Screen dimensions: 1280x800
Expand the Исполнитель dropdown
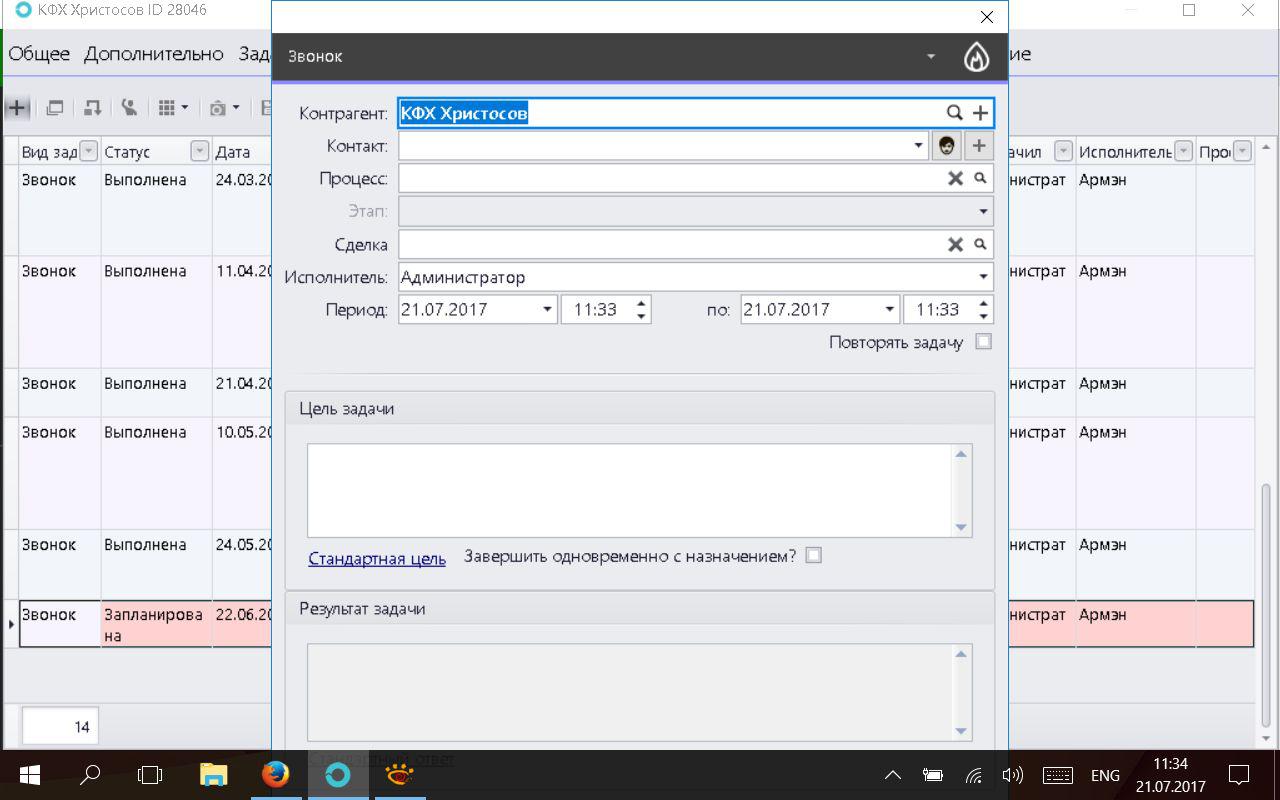983,277
